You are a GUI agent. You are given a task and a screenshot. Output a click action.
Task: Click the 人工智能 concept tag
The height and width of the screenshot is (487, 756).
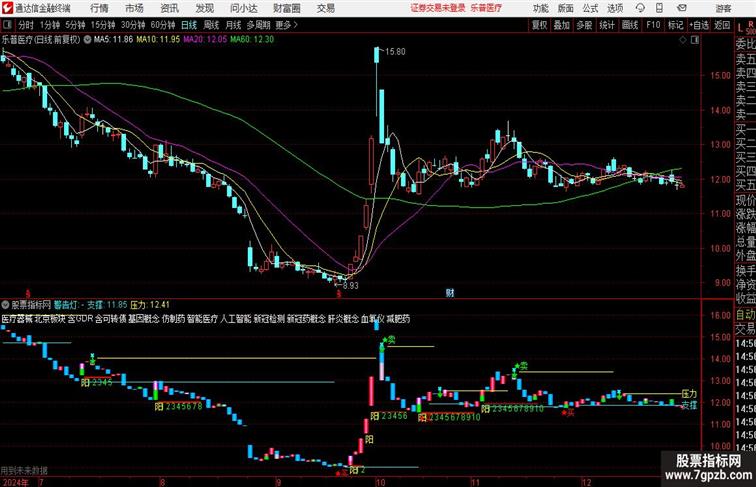tap(236, 319)
